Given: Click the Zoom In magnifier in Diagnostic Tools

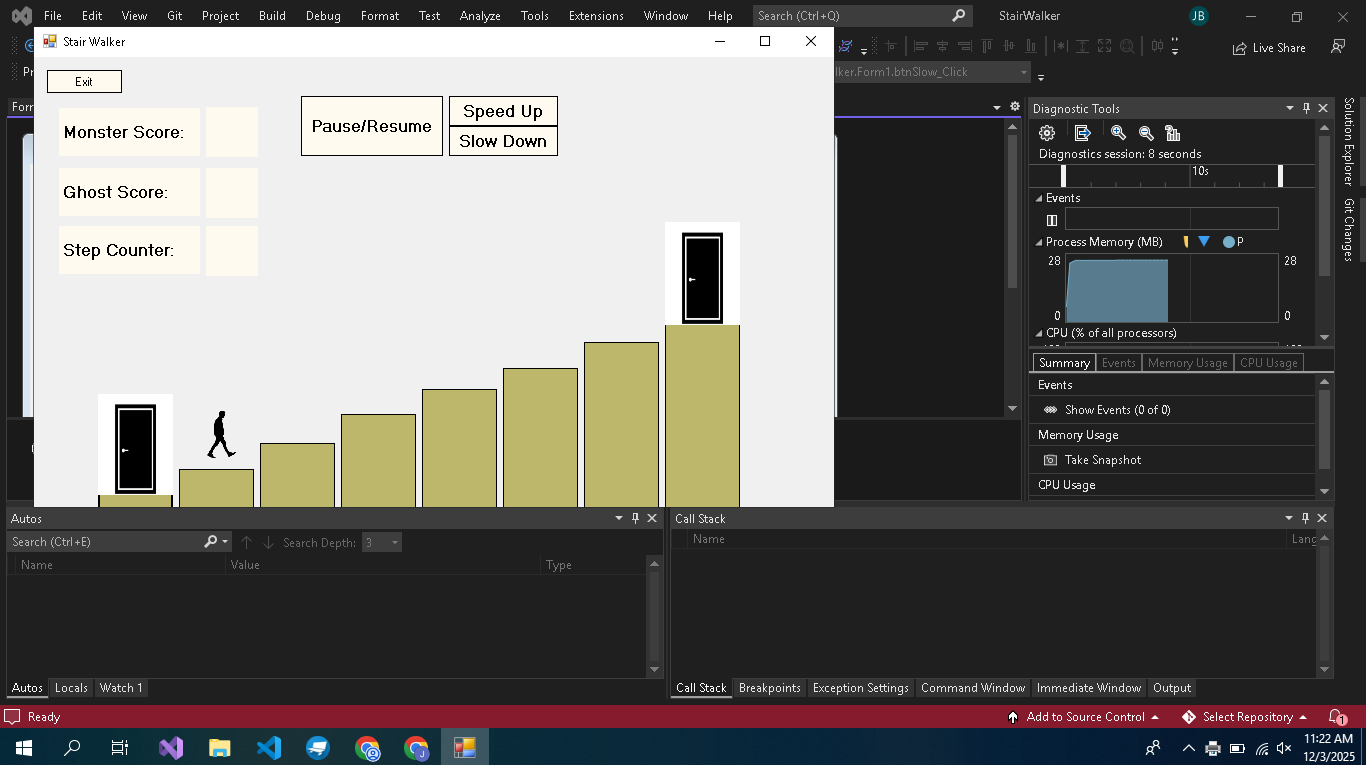Looking at the screenshot, I should (1118, 133).
